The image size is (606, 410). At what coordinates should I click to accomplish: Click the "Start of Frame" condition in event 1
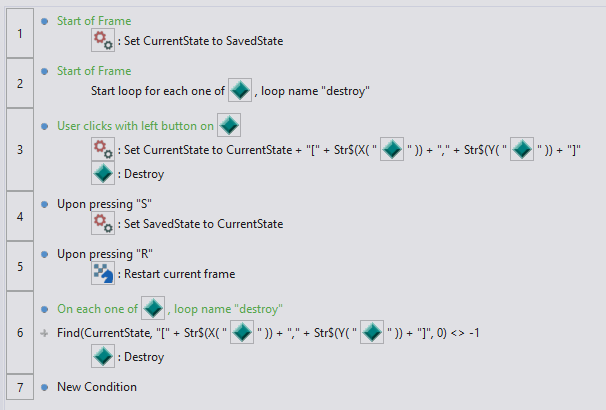coord(94,21)
